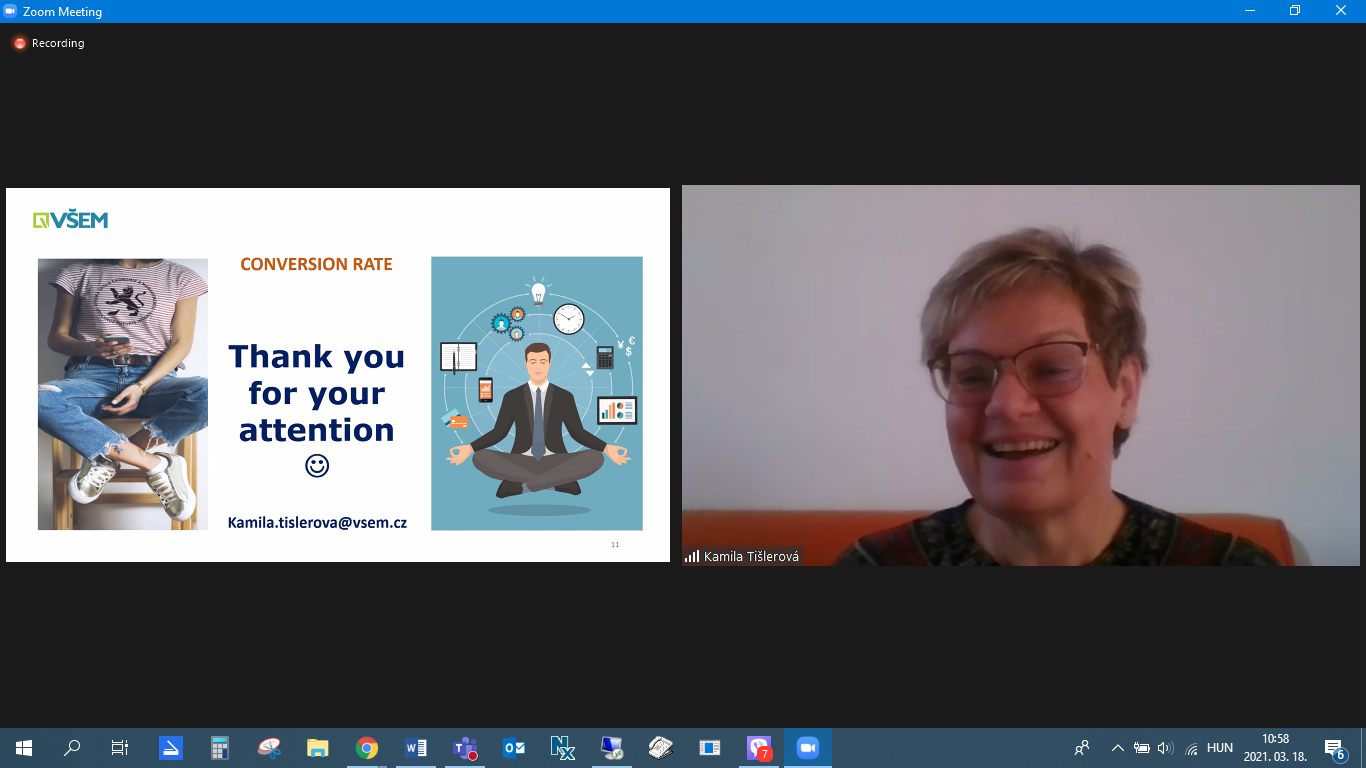Click the Recording indicator in Zoom

coord(48,43)
